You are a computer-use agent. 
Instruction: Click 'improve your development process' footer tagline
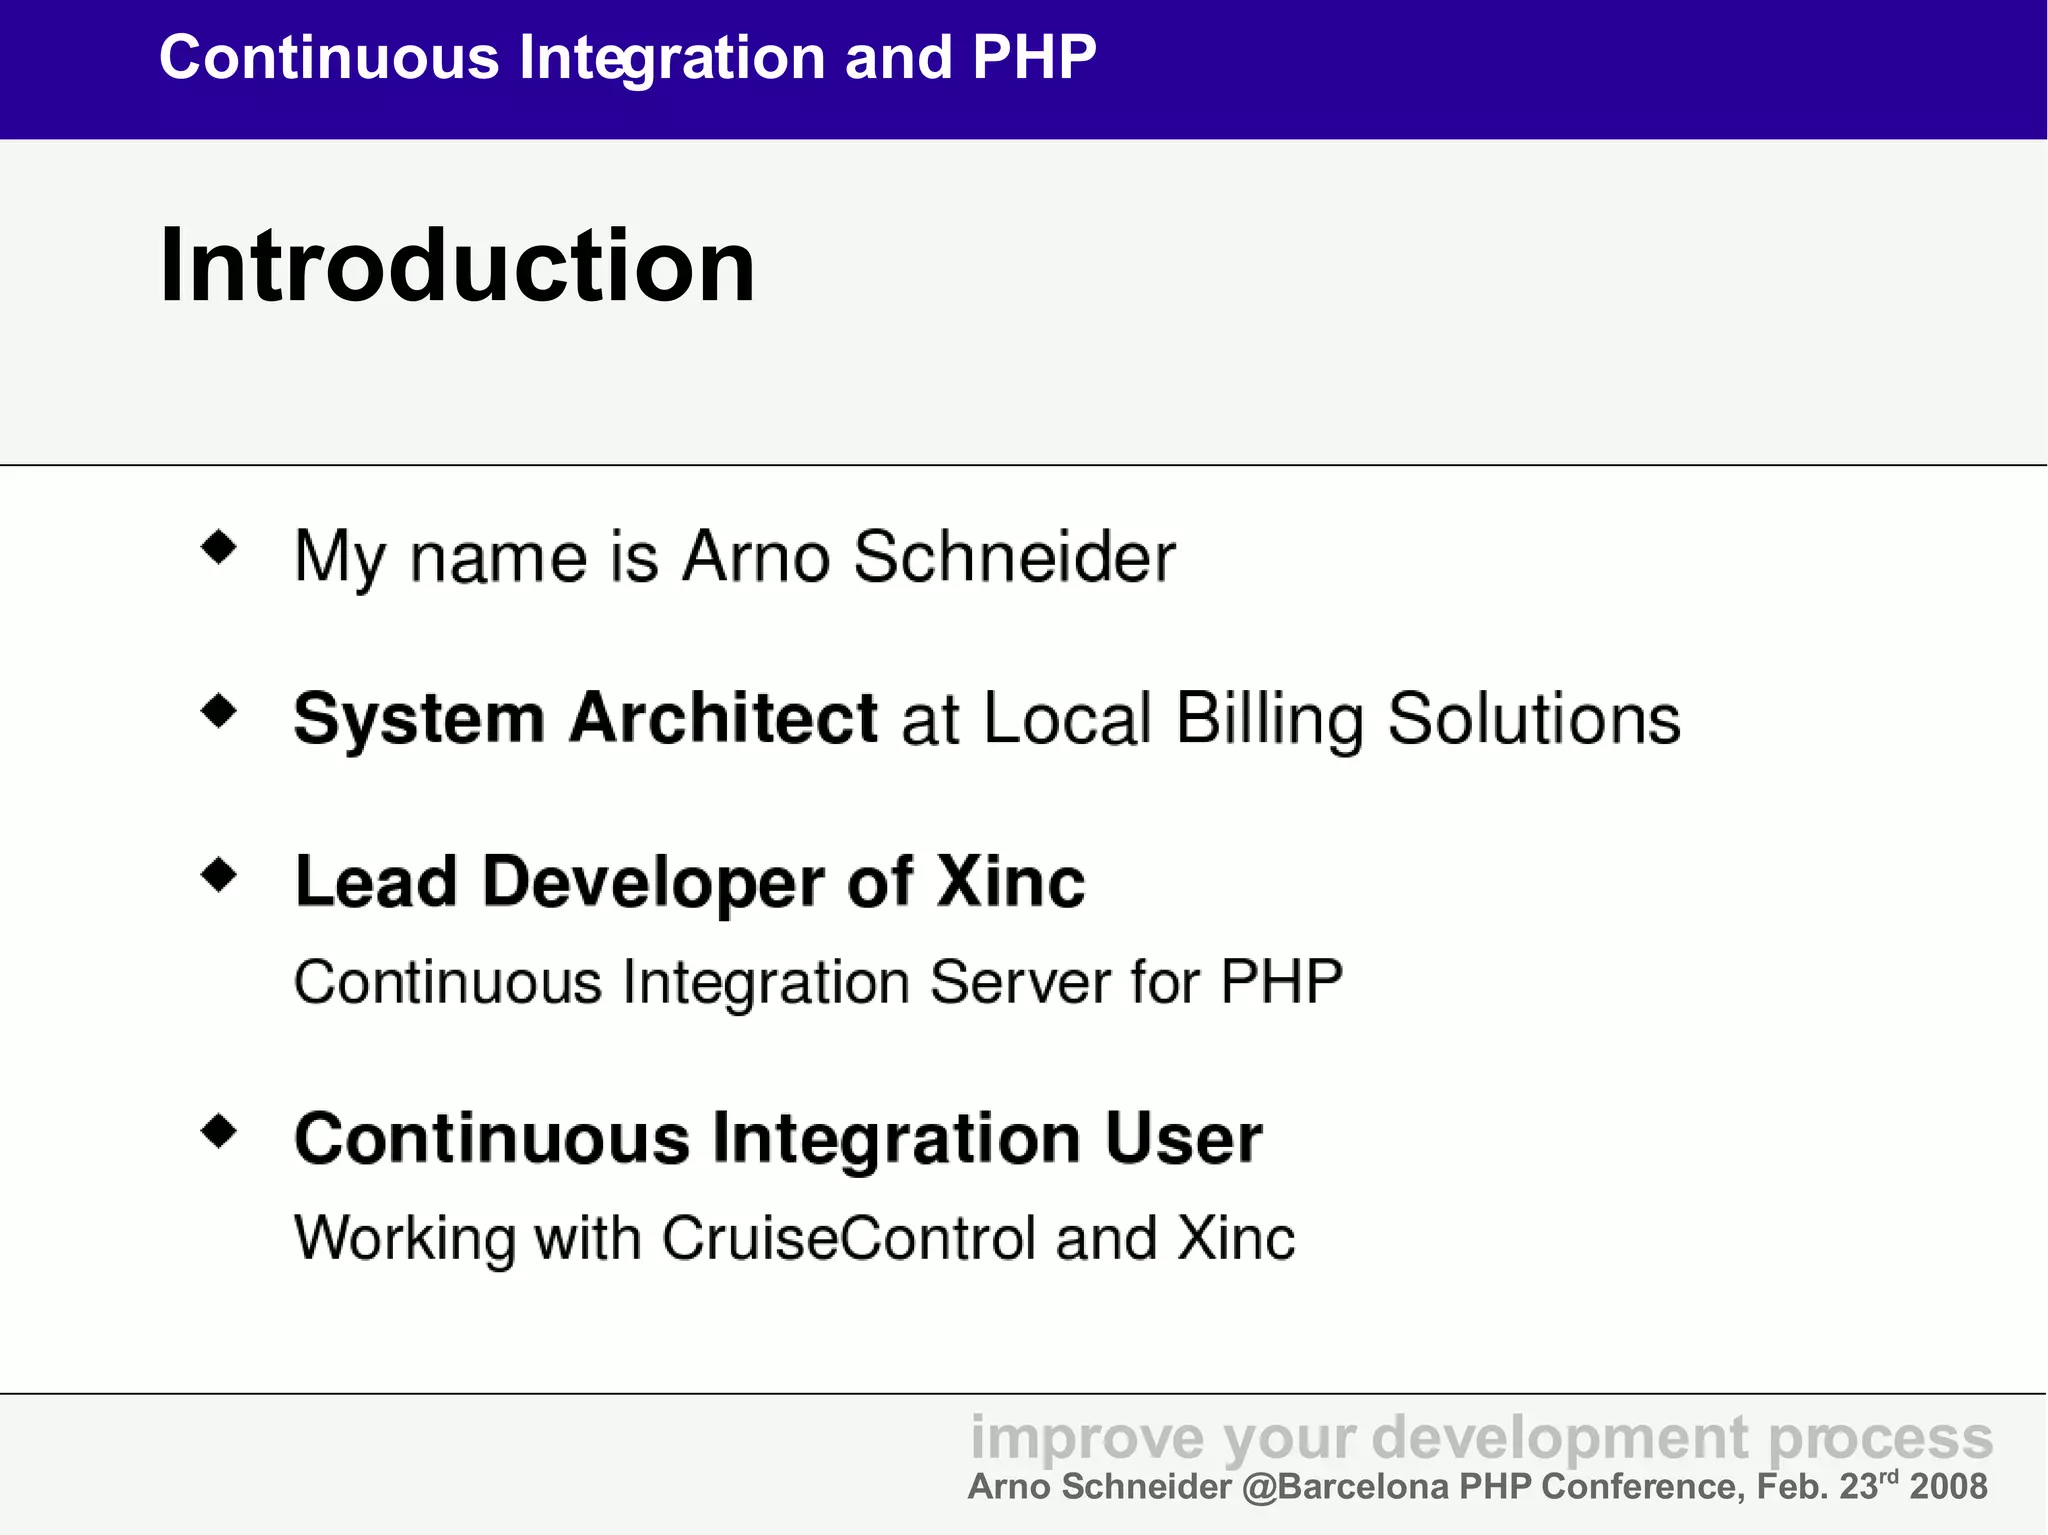click(1481, 1438)
